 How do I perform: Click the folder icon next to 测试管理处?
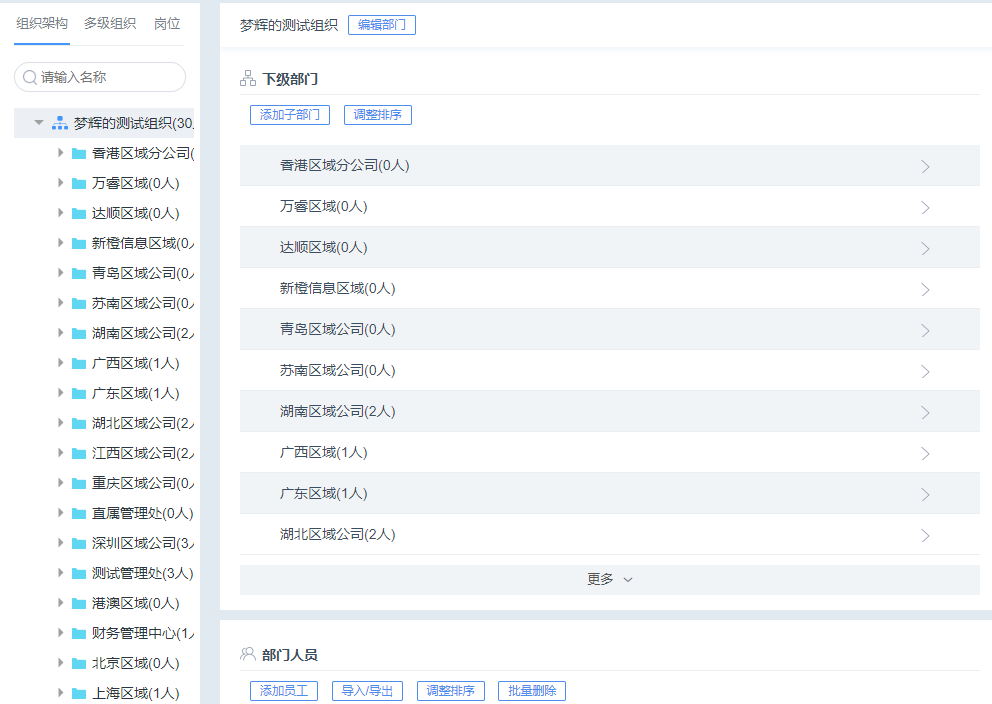coord(79,573)
